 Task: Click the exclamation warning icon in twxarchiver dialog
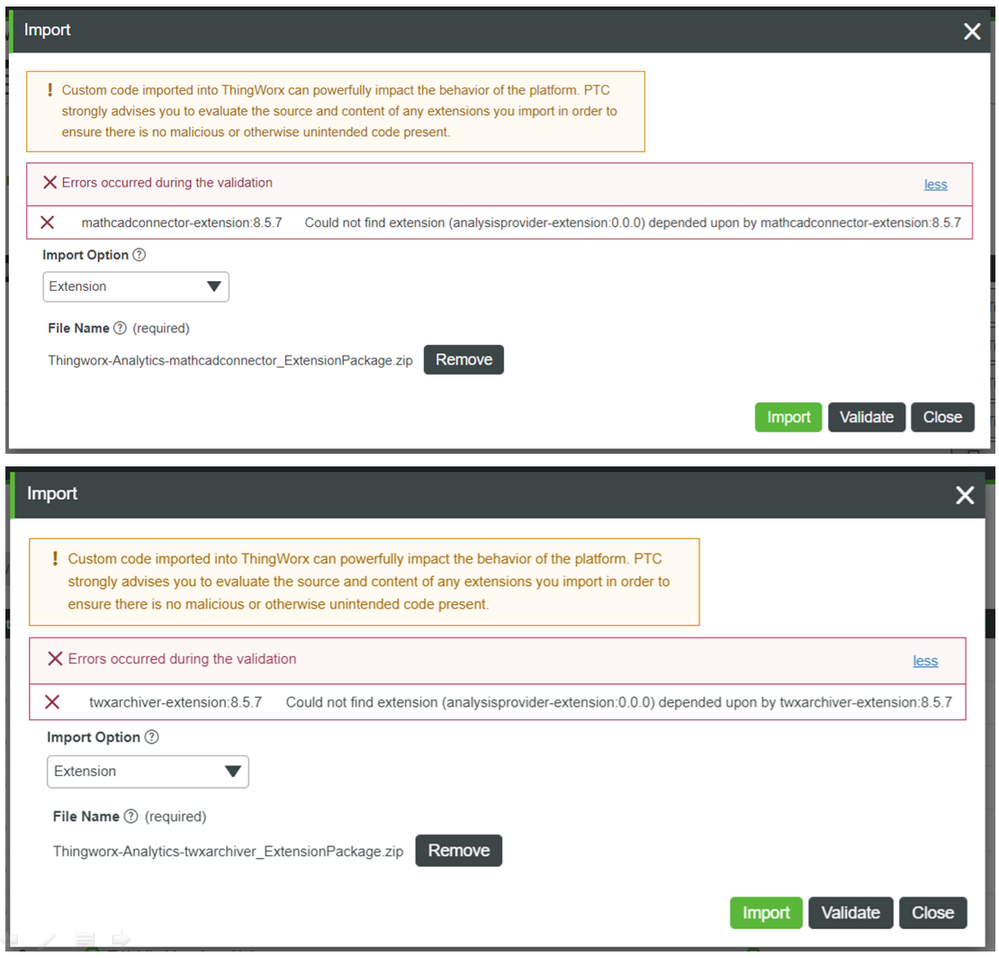pos(55,558)
